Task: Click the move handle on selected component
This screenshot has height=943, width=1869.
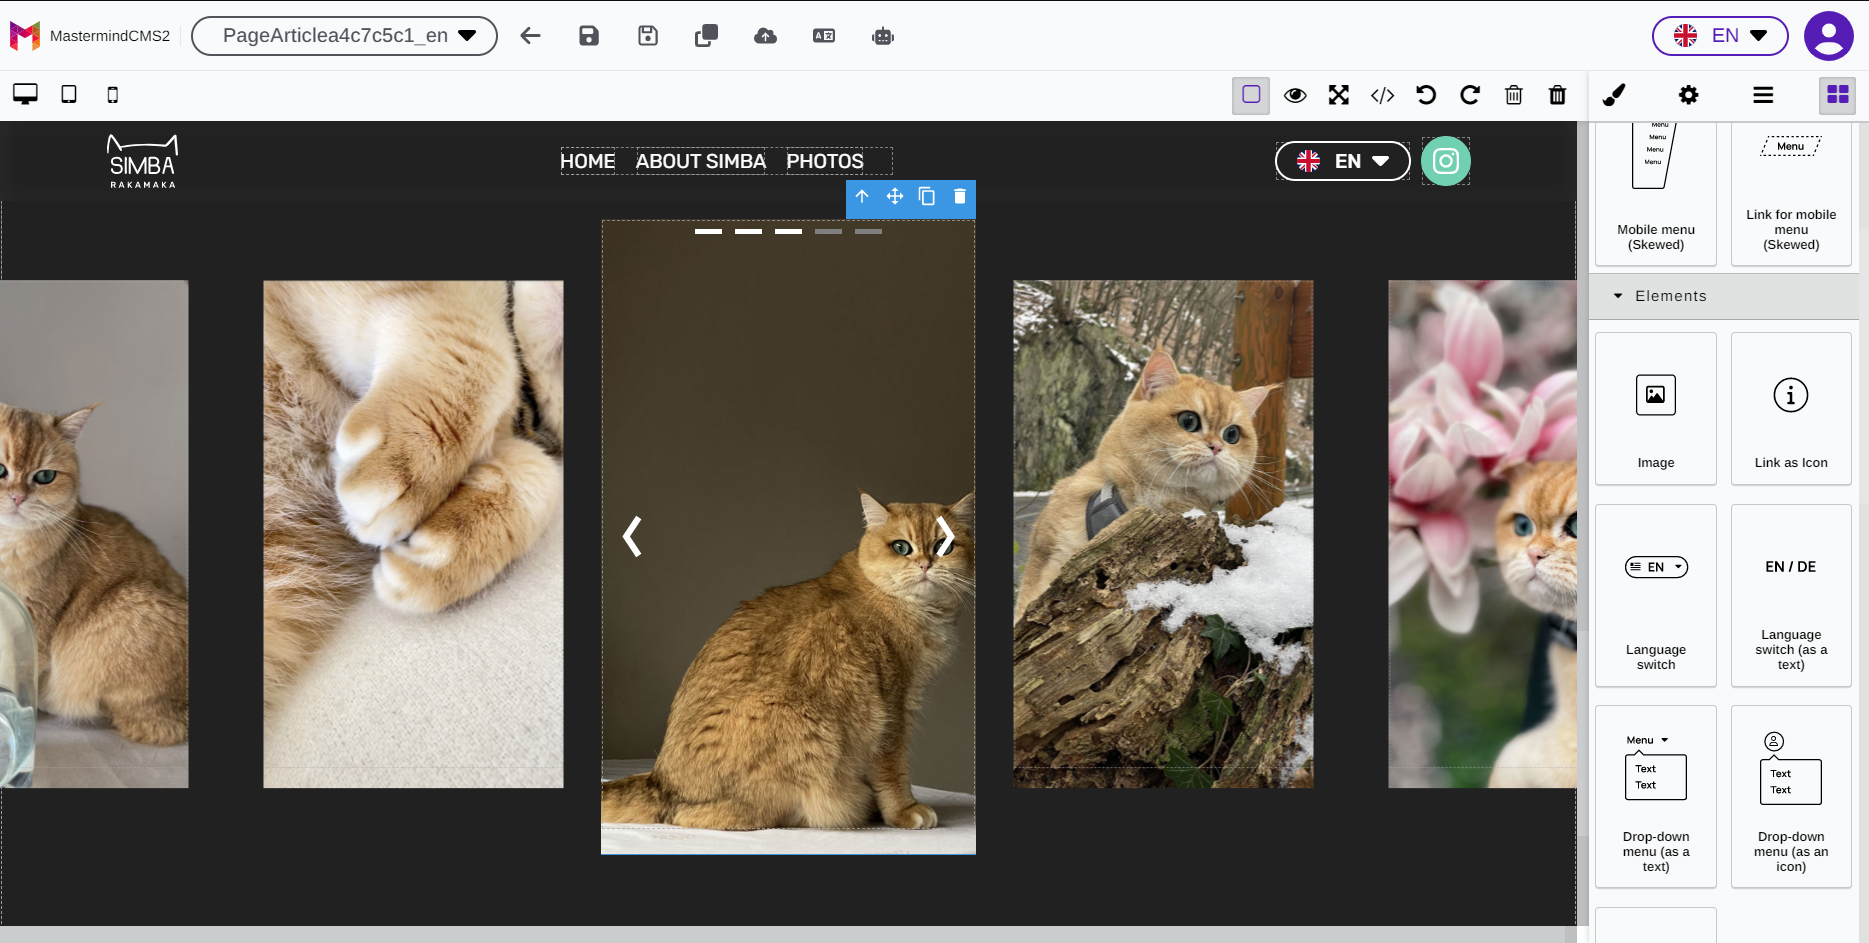Action: click(x=895, y=196)
